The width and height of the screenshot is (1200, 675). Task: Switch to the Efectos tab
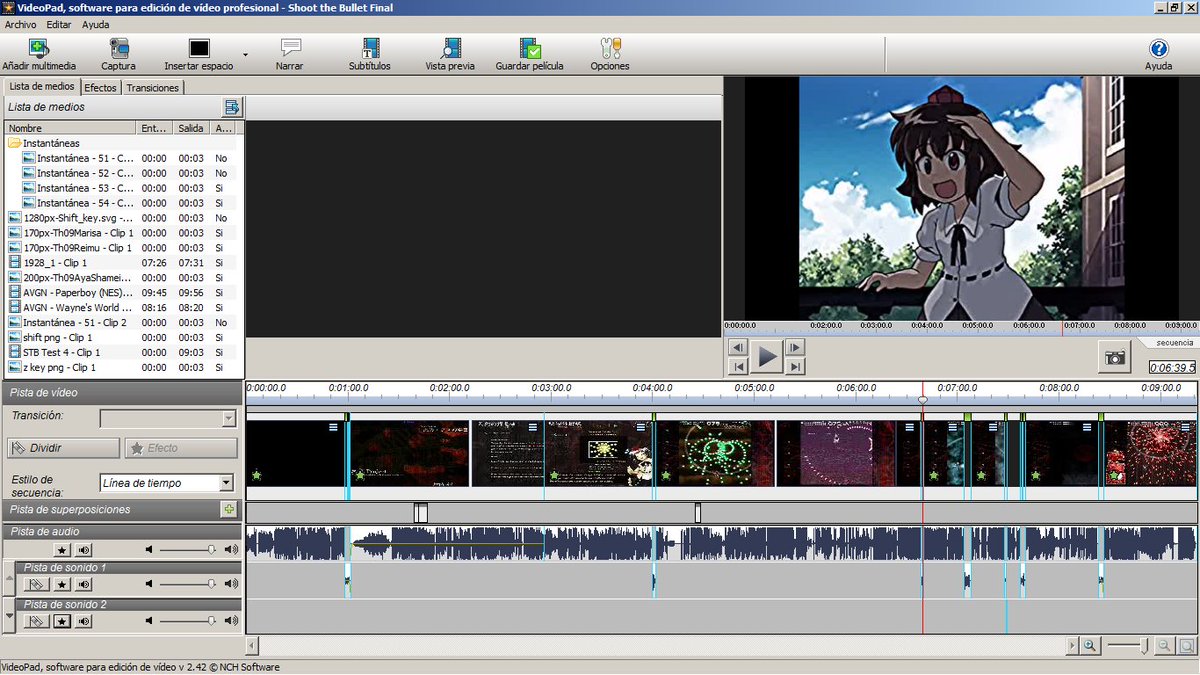[100, 88]
